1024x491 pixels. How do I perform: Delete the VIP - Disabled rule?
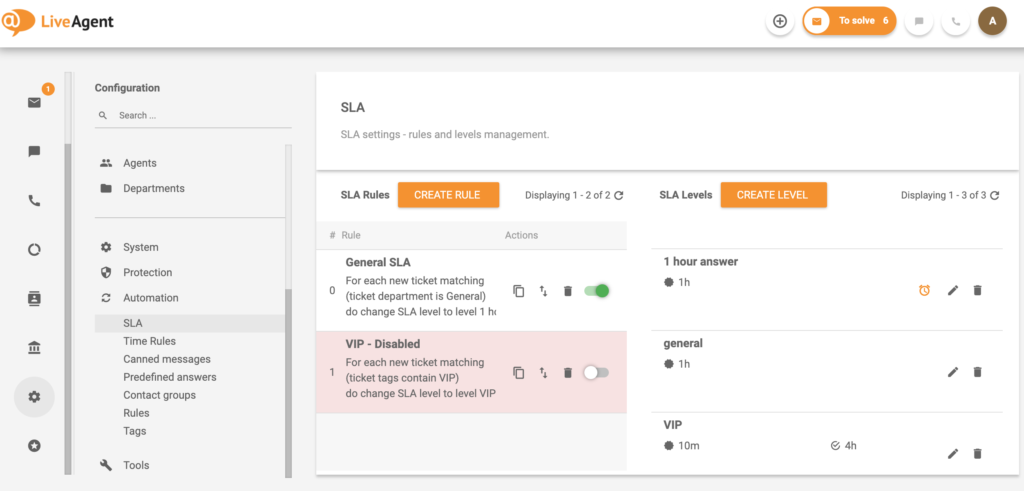[567, 373]
